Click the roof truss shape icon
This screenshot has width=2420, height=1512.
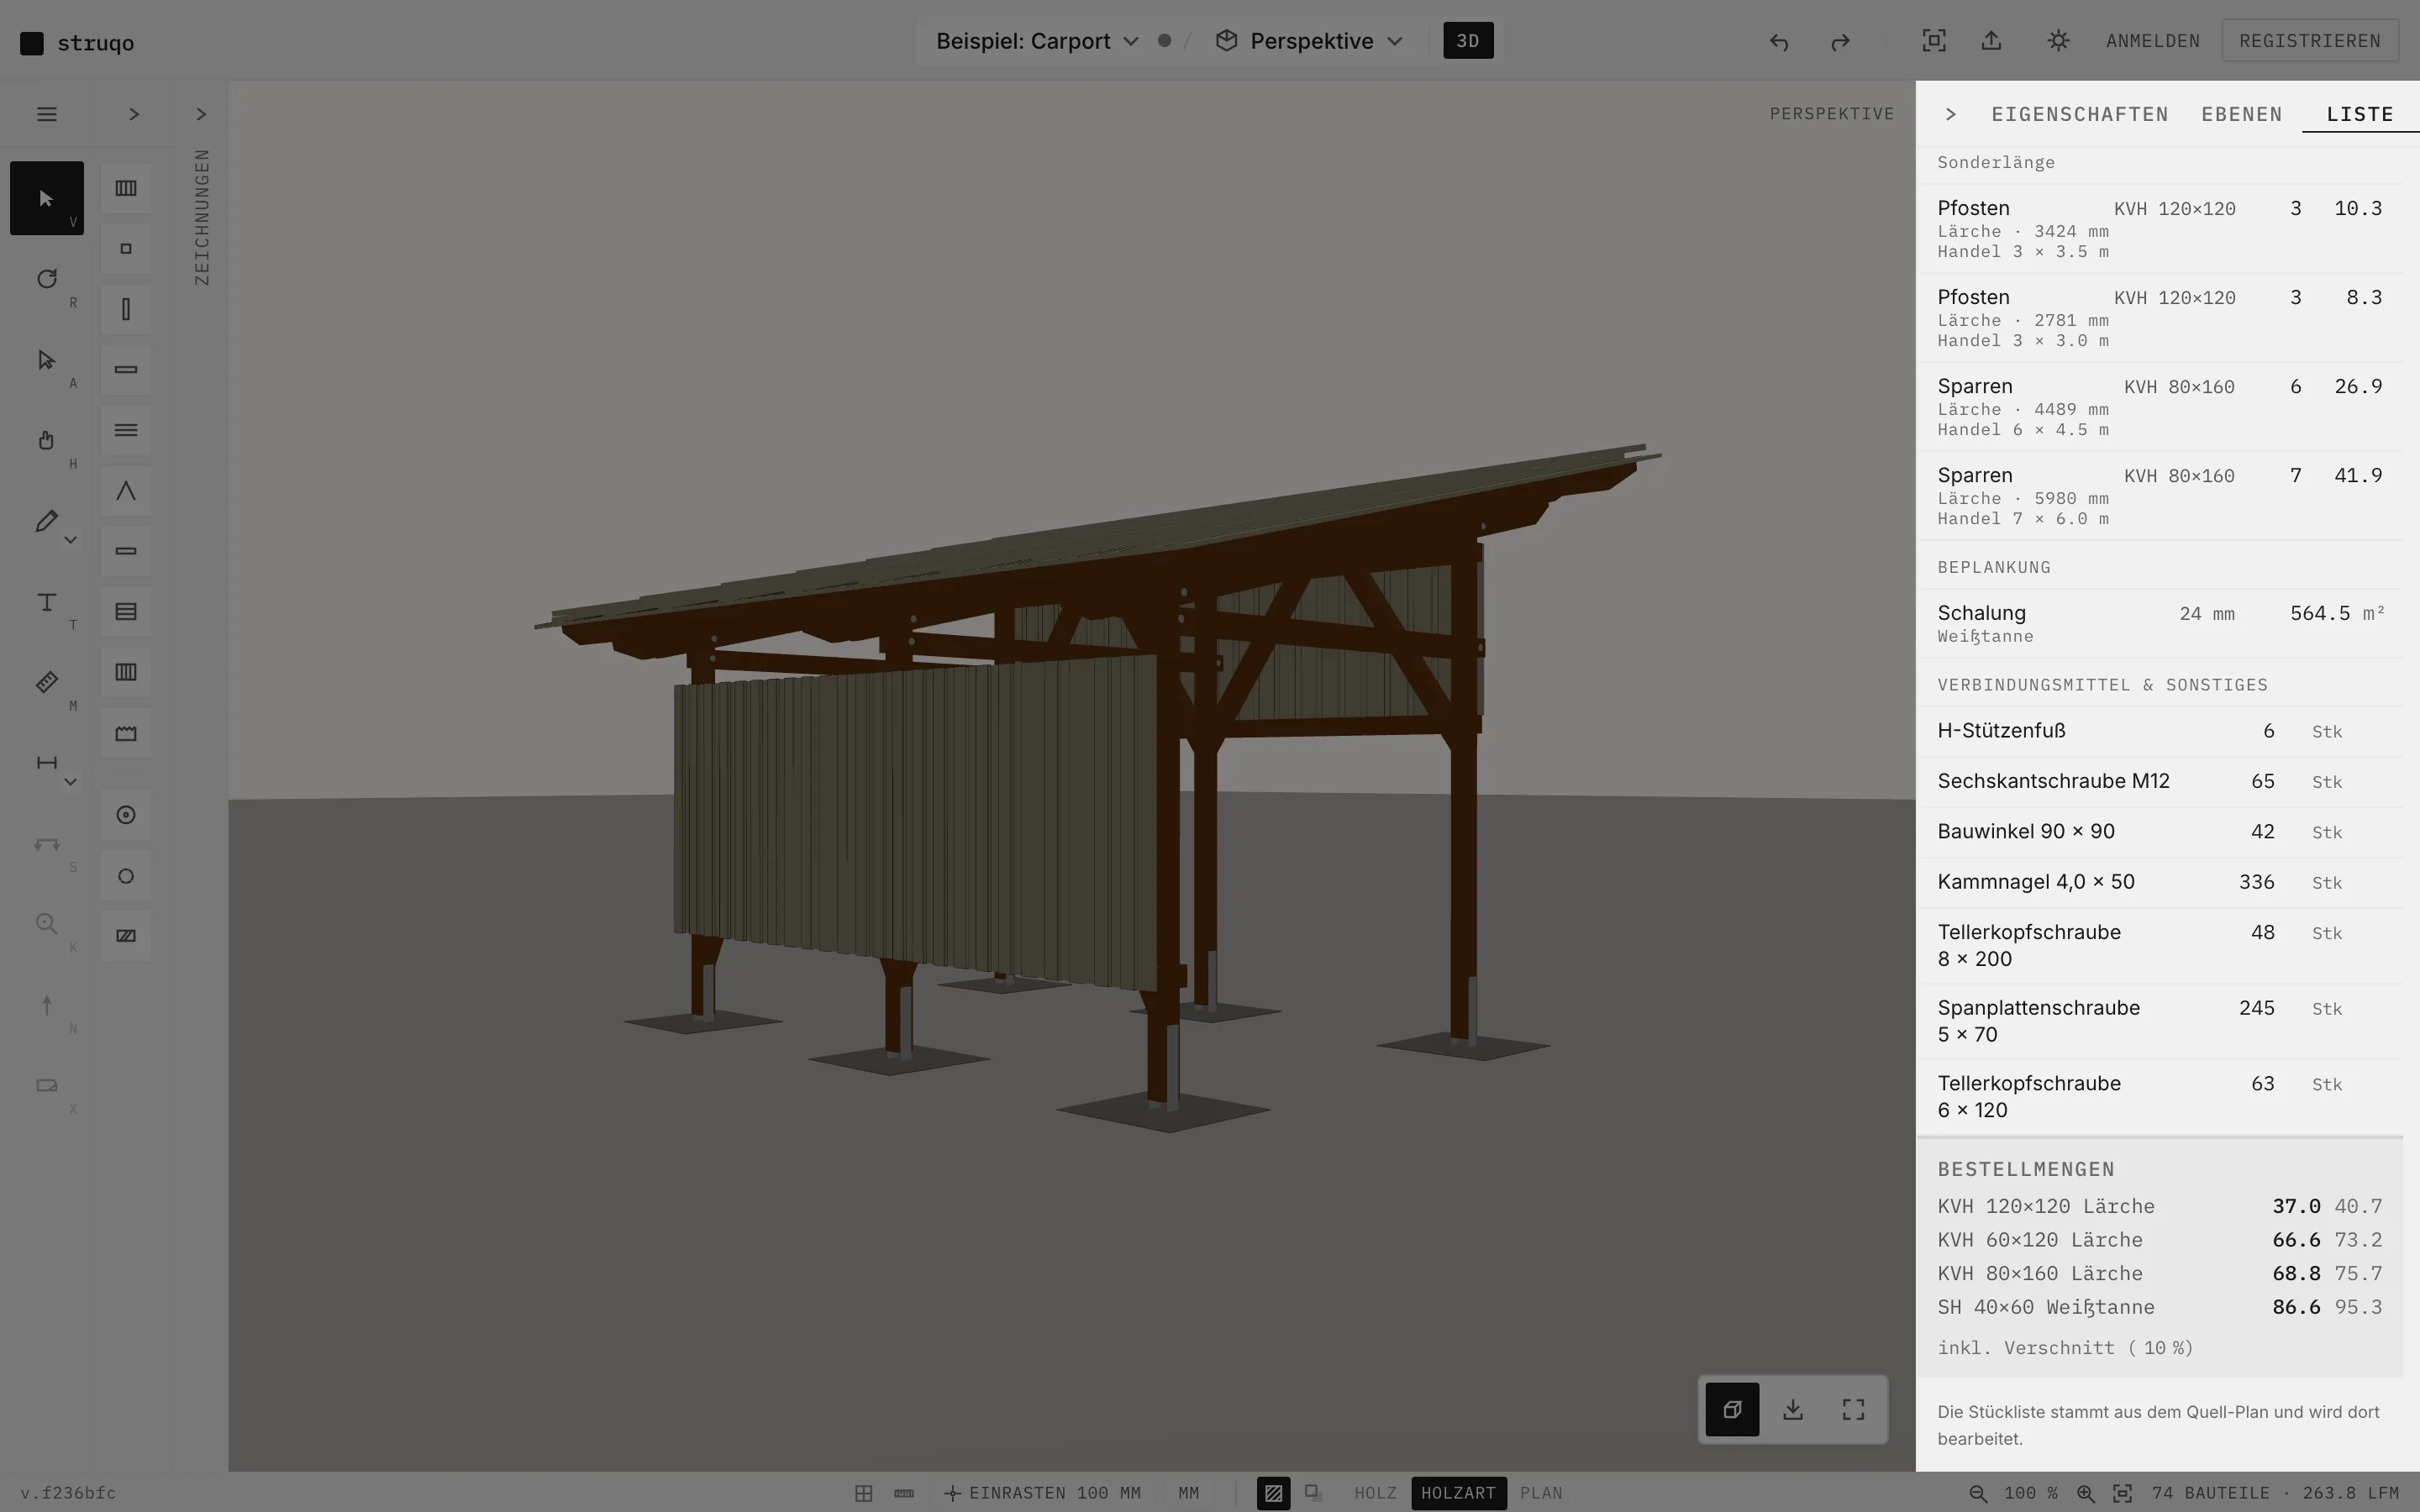coord(126,491)
